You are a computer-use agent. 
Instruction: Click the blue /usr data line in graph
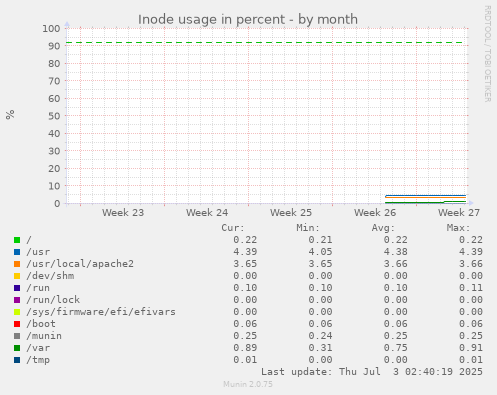coord(426,195)
